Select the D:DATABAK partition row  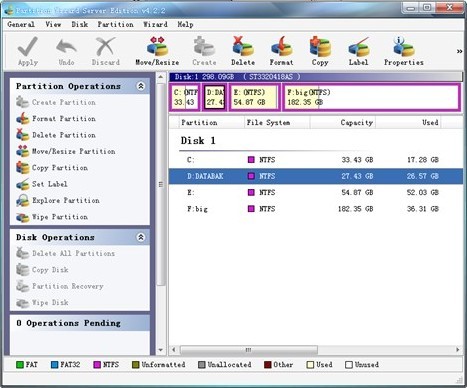tap(316, 176)
